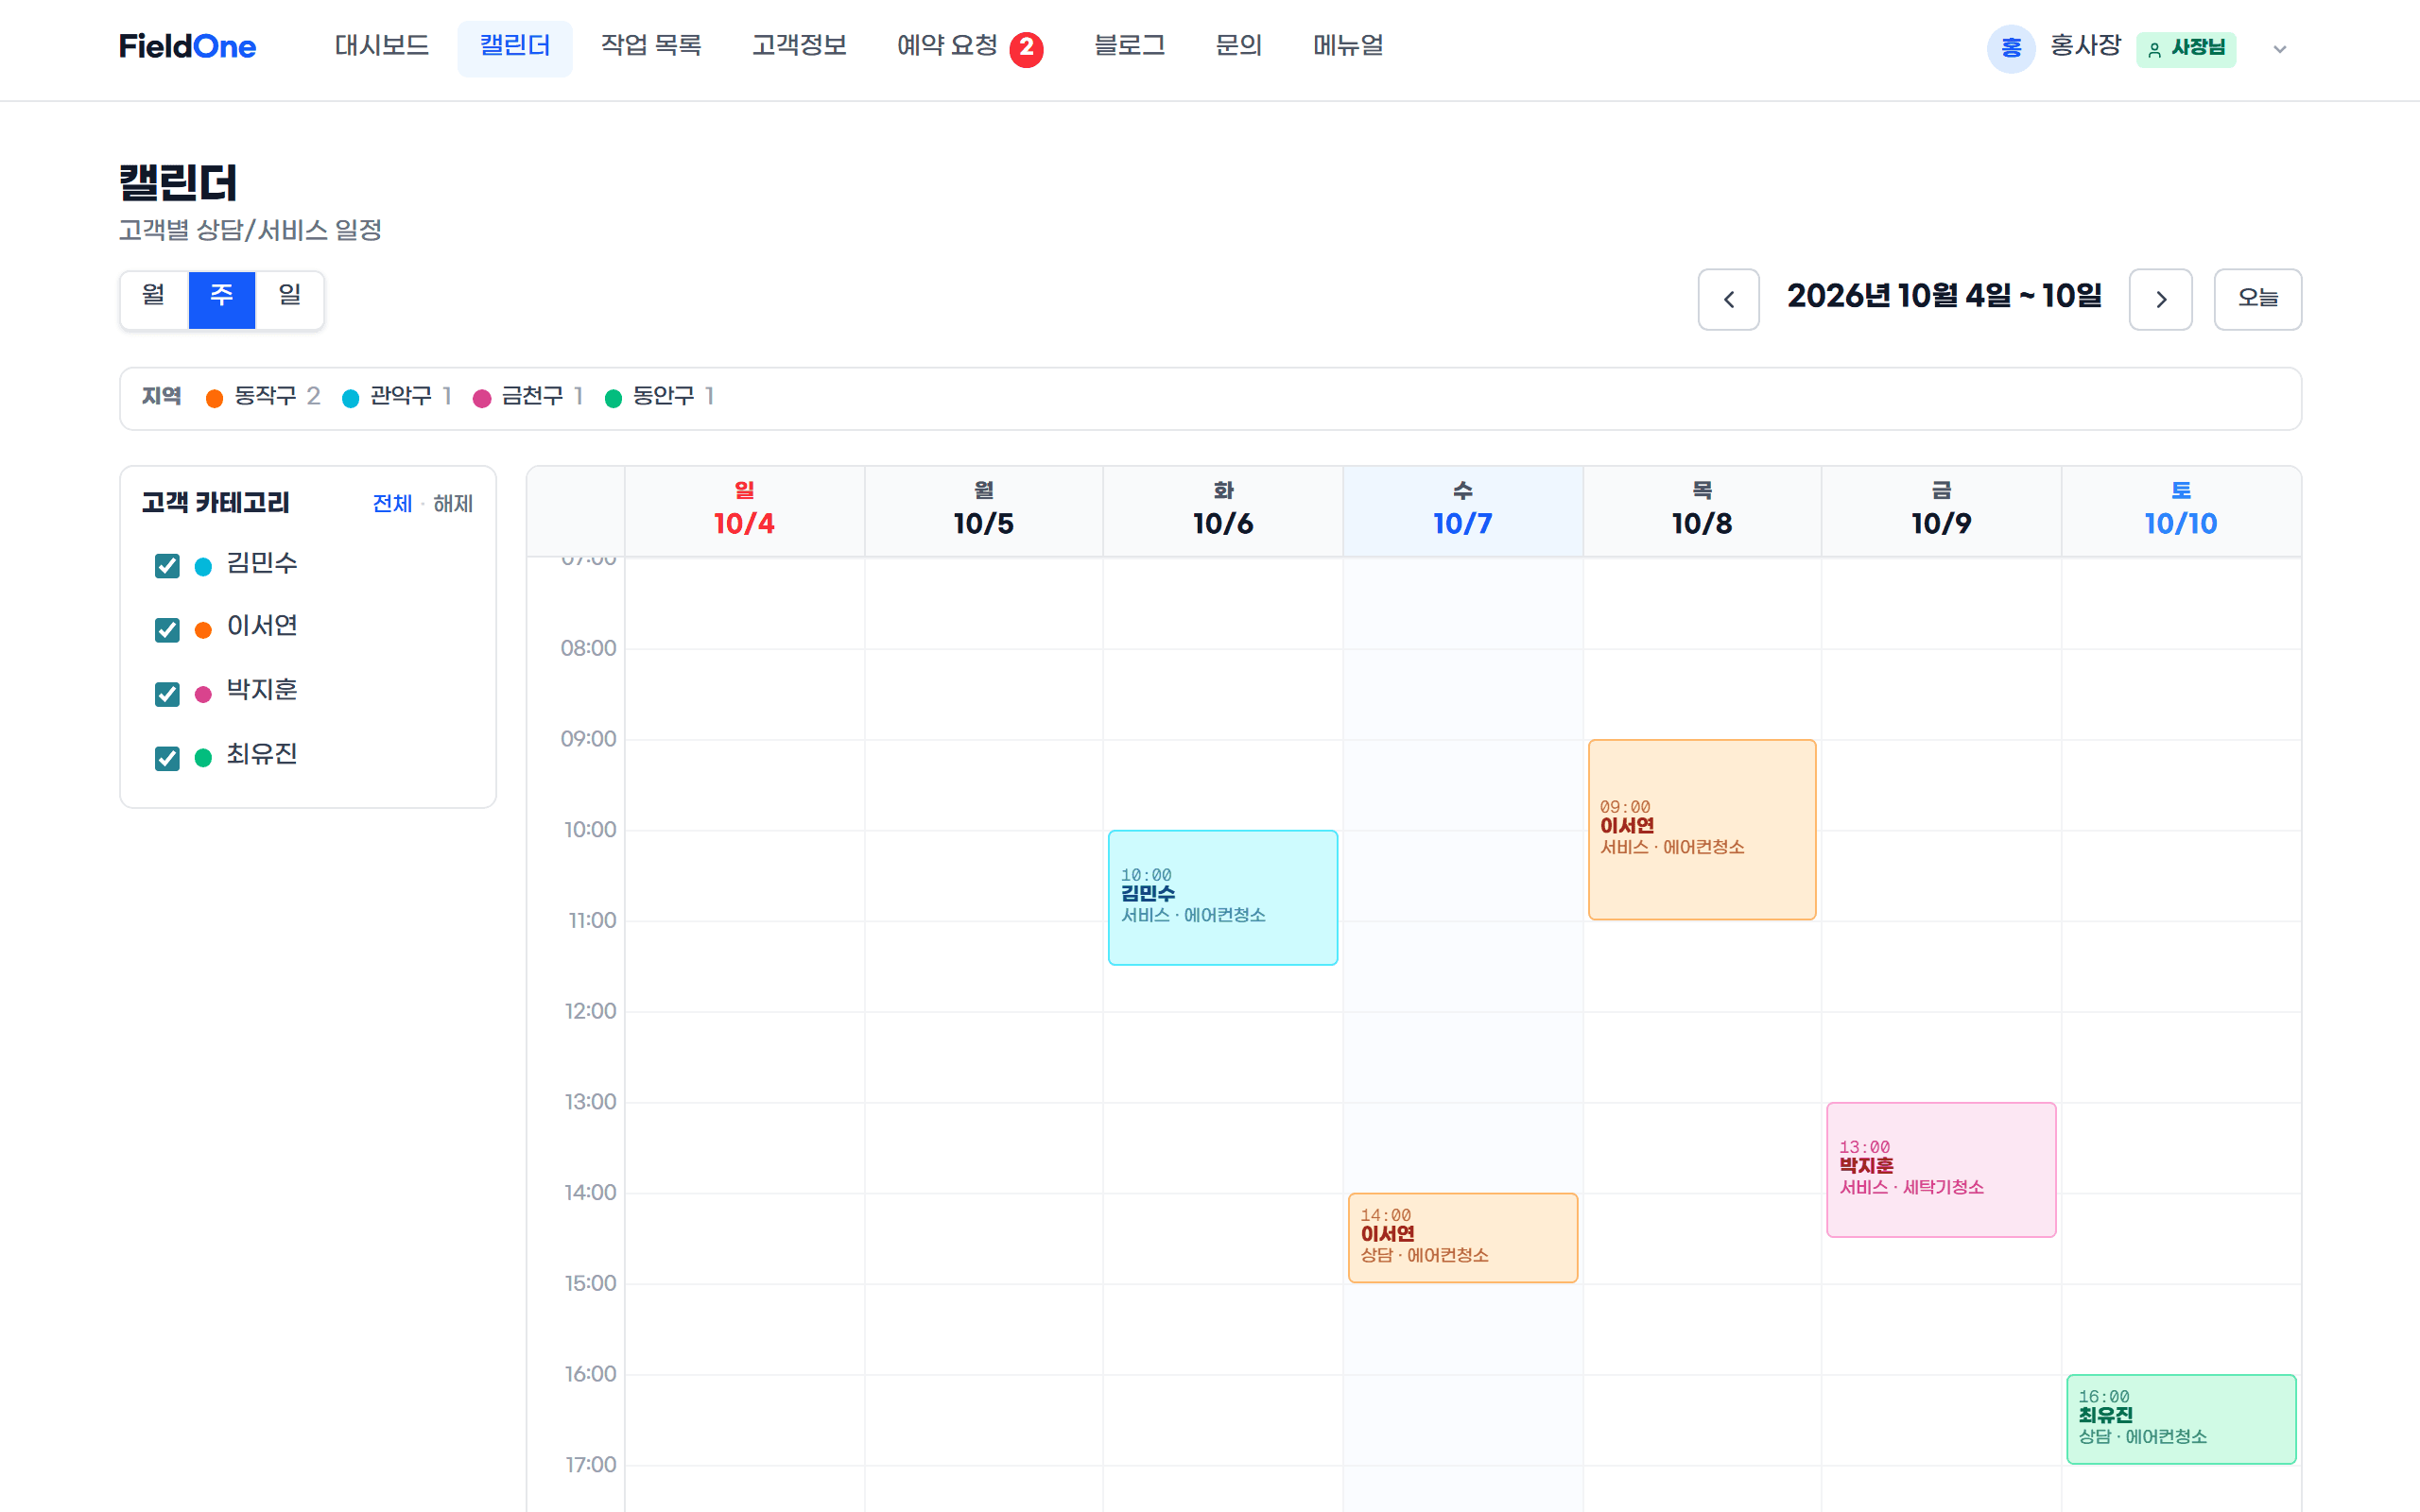Go to previous week arrow
The height and width of the screenshot is (1512, 2420).
[1728, 299]
